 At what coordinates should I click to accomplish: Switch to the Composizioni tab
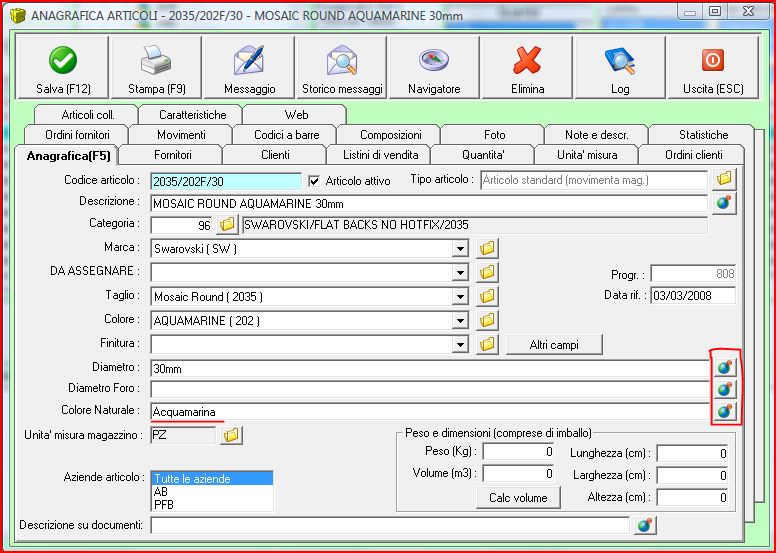pos(390,135)
